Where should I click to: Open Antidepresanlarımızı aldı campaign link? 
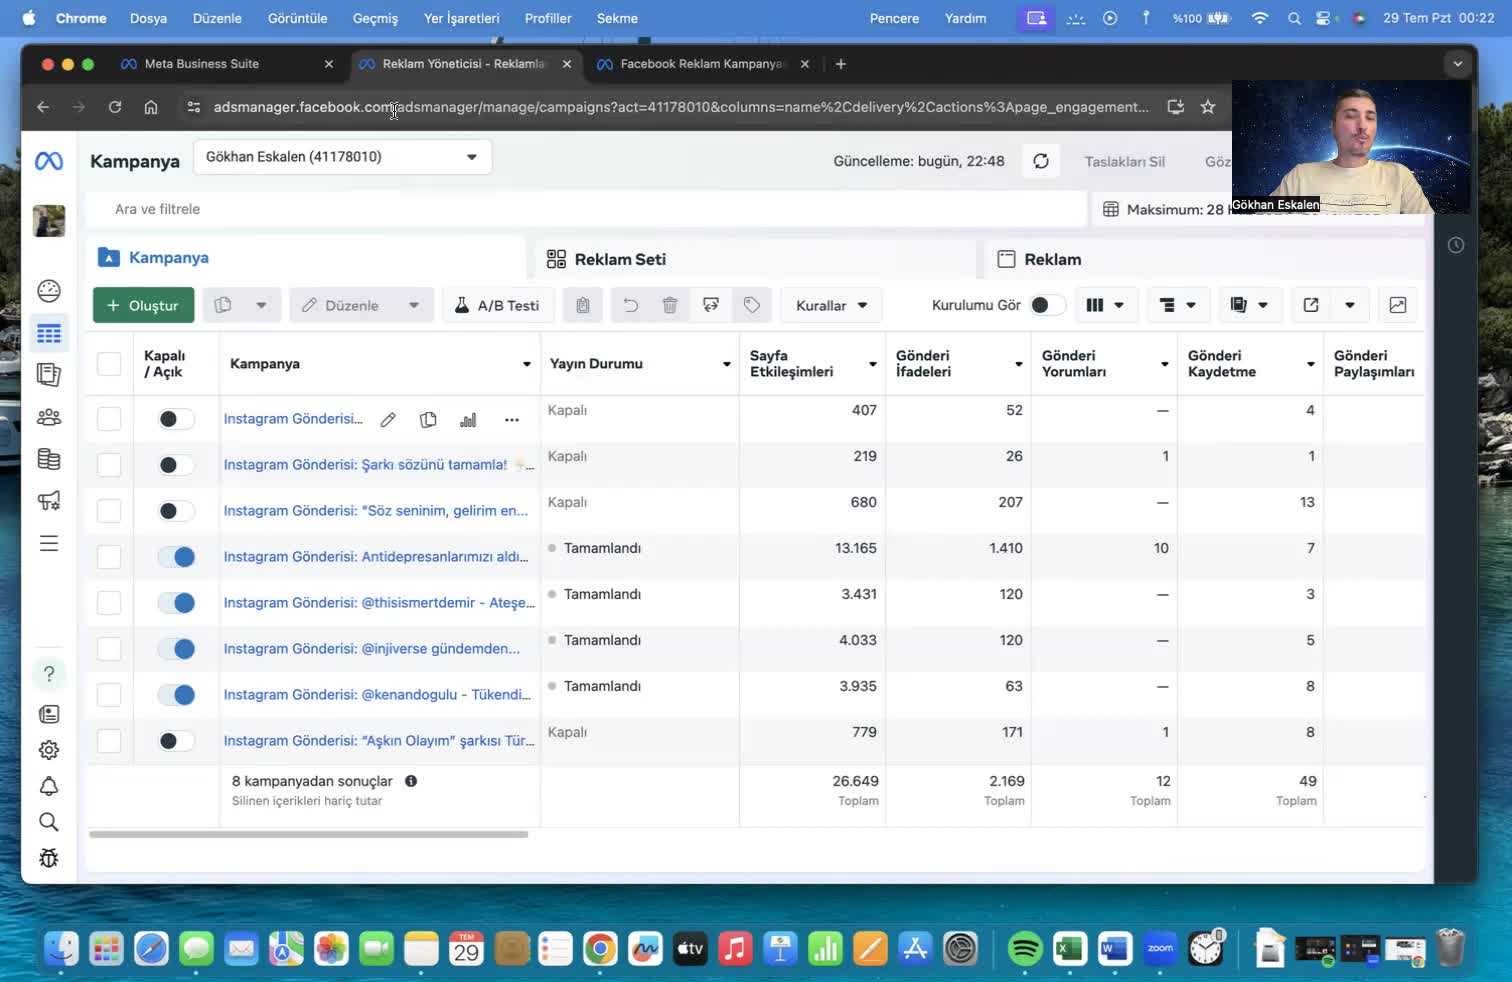point(375,557)
